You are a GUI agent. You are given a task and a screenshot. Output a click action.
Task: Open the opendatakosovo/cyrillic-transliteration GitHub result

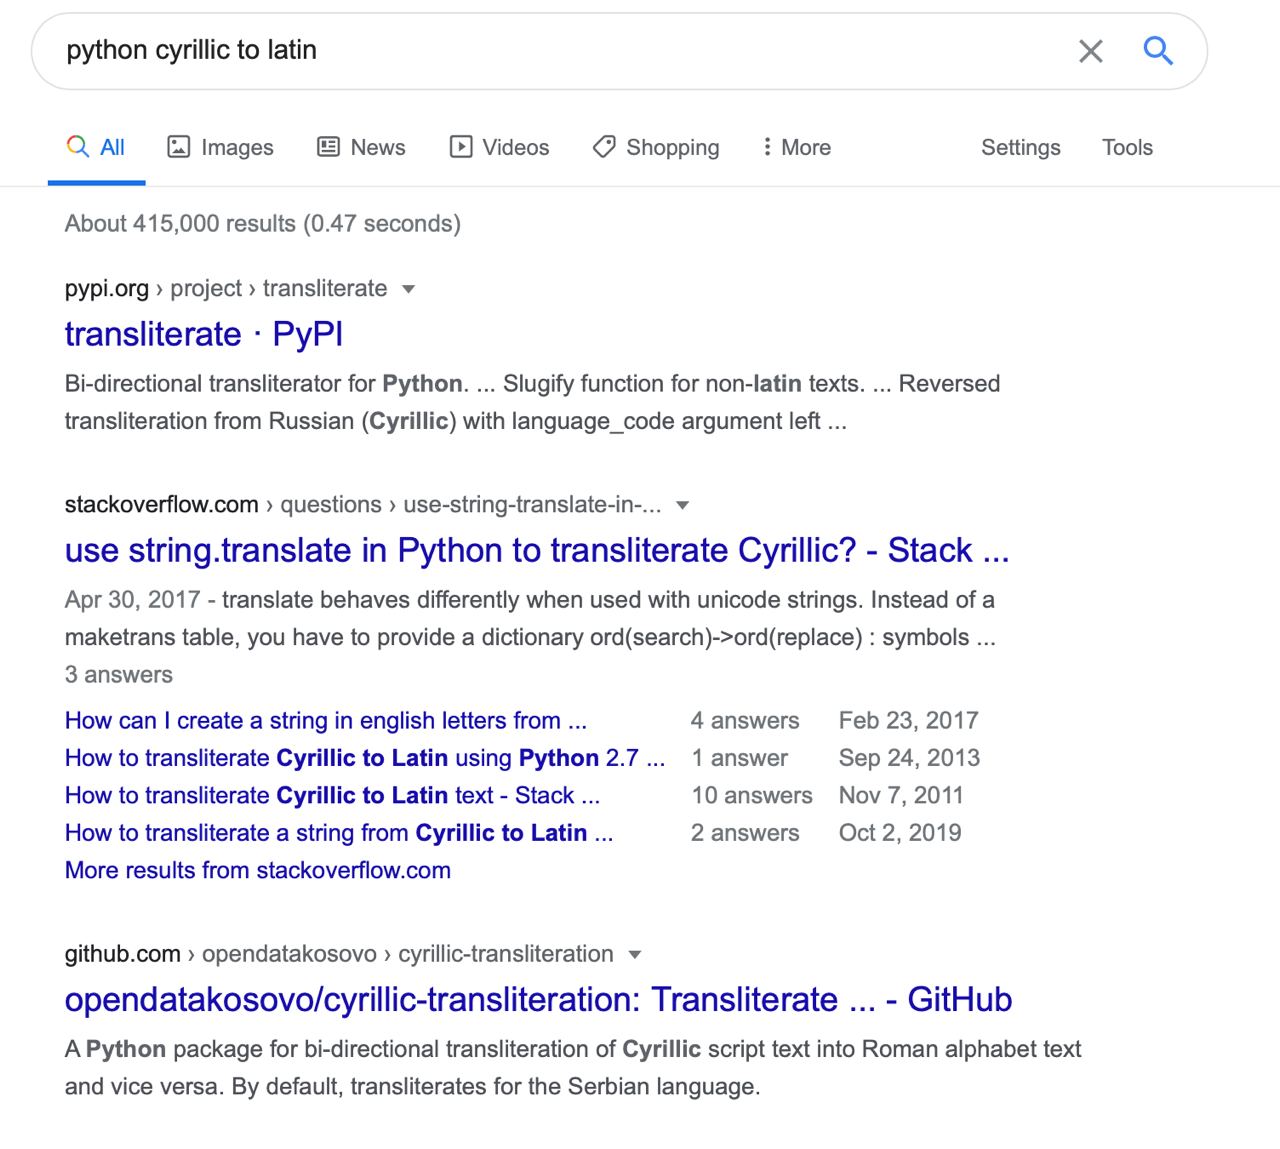tap(539, 1000)
